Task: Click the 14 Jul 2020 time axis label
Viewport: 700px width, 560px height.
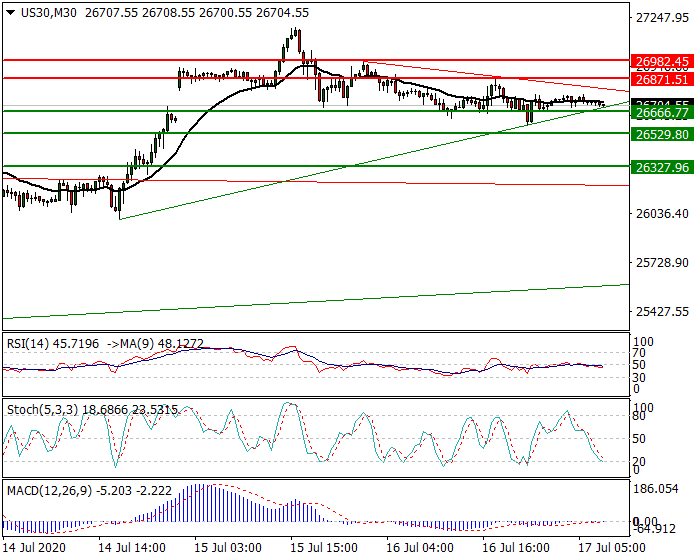Action: point(34,547)
